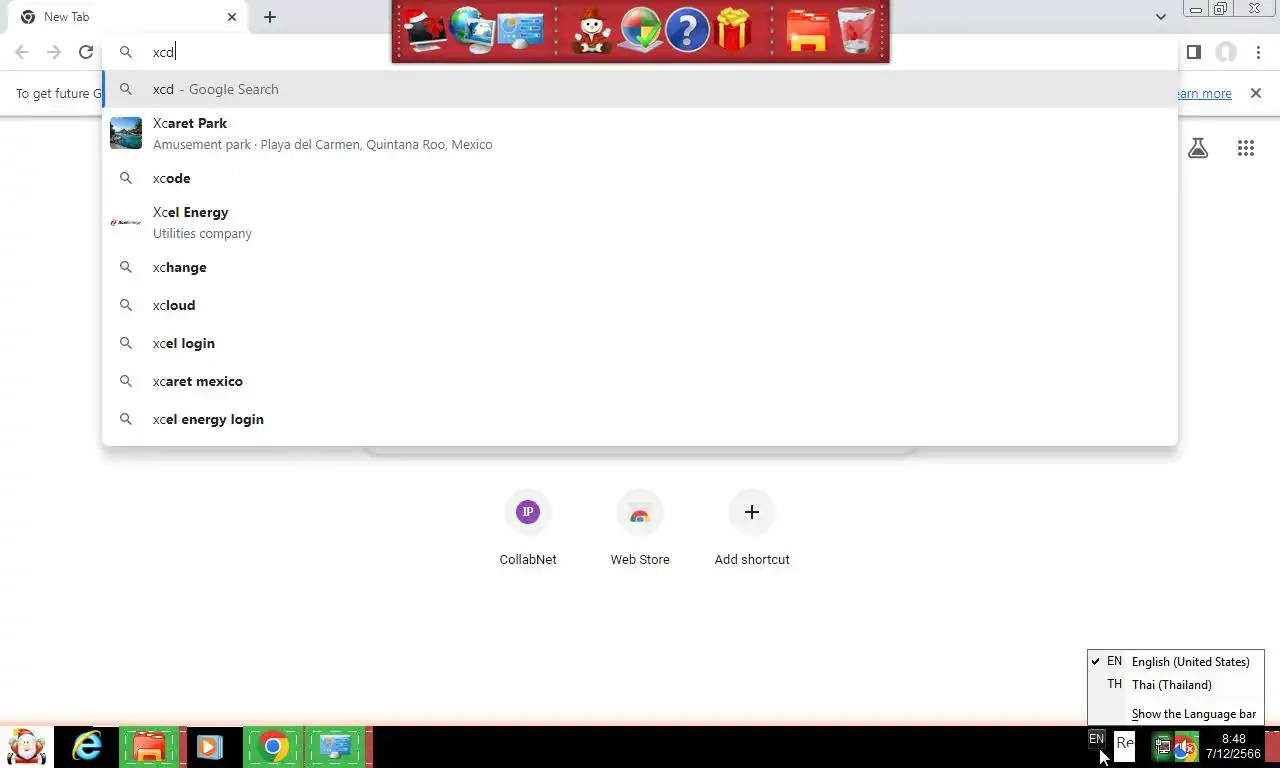Viewport: 1280px width, 768px height.
Task: Select Thai (Thailand) input language
Action: coord(1176,685)
